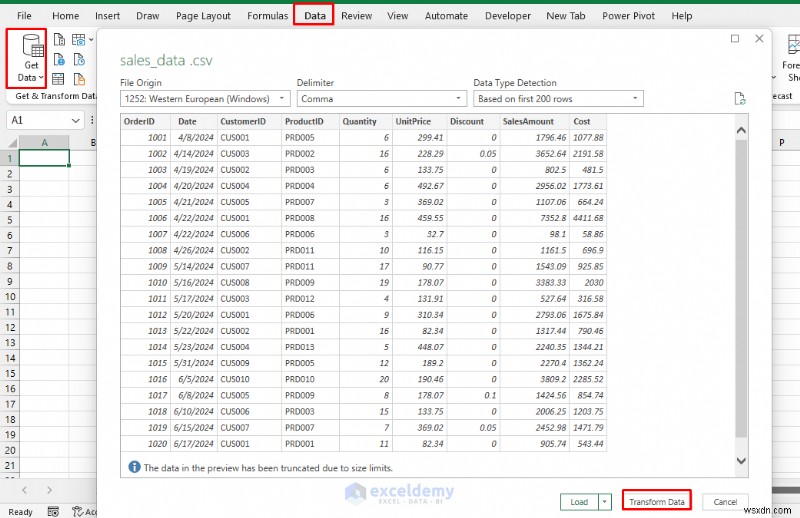Click the Cancel button

pos(725,502)
